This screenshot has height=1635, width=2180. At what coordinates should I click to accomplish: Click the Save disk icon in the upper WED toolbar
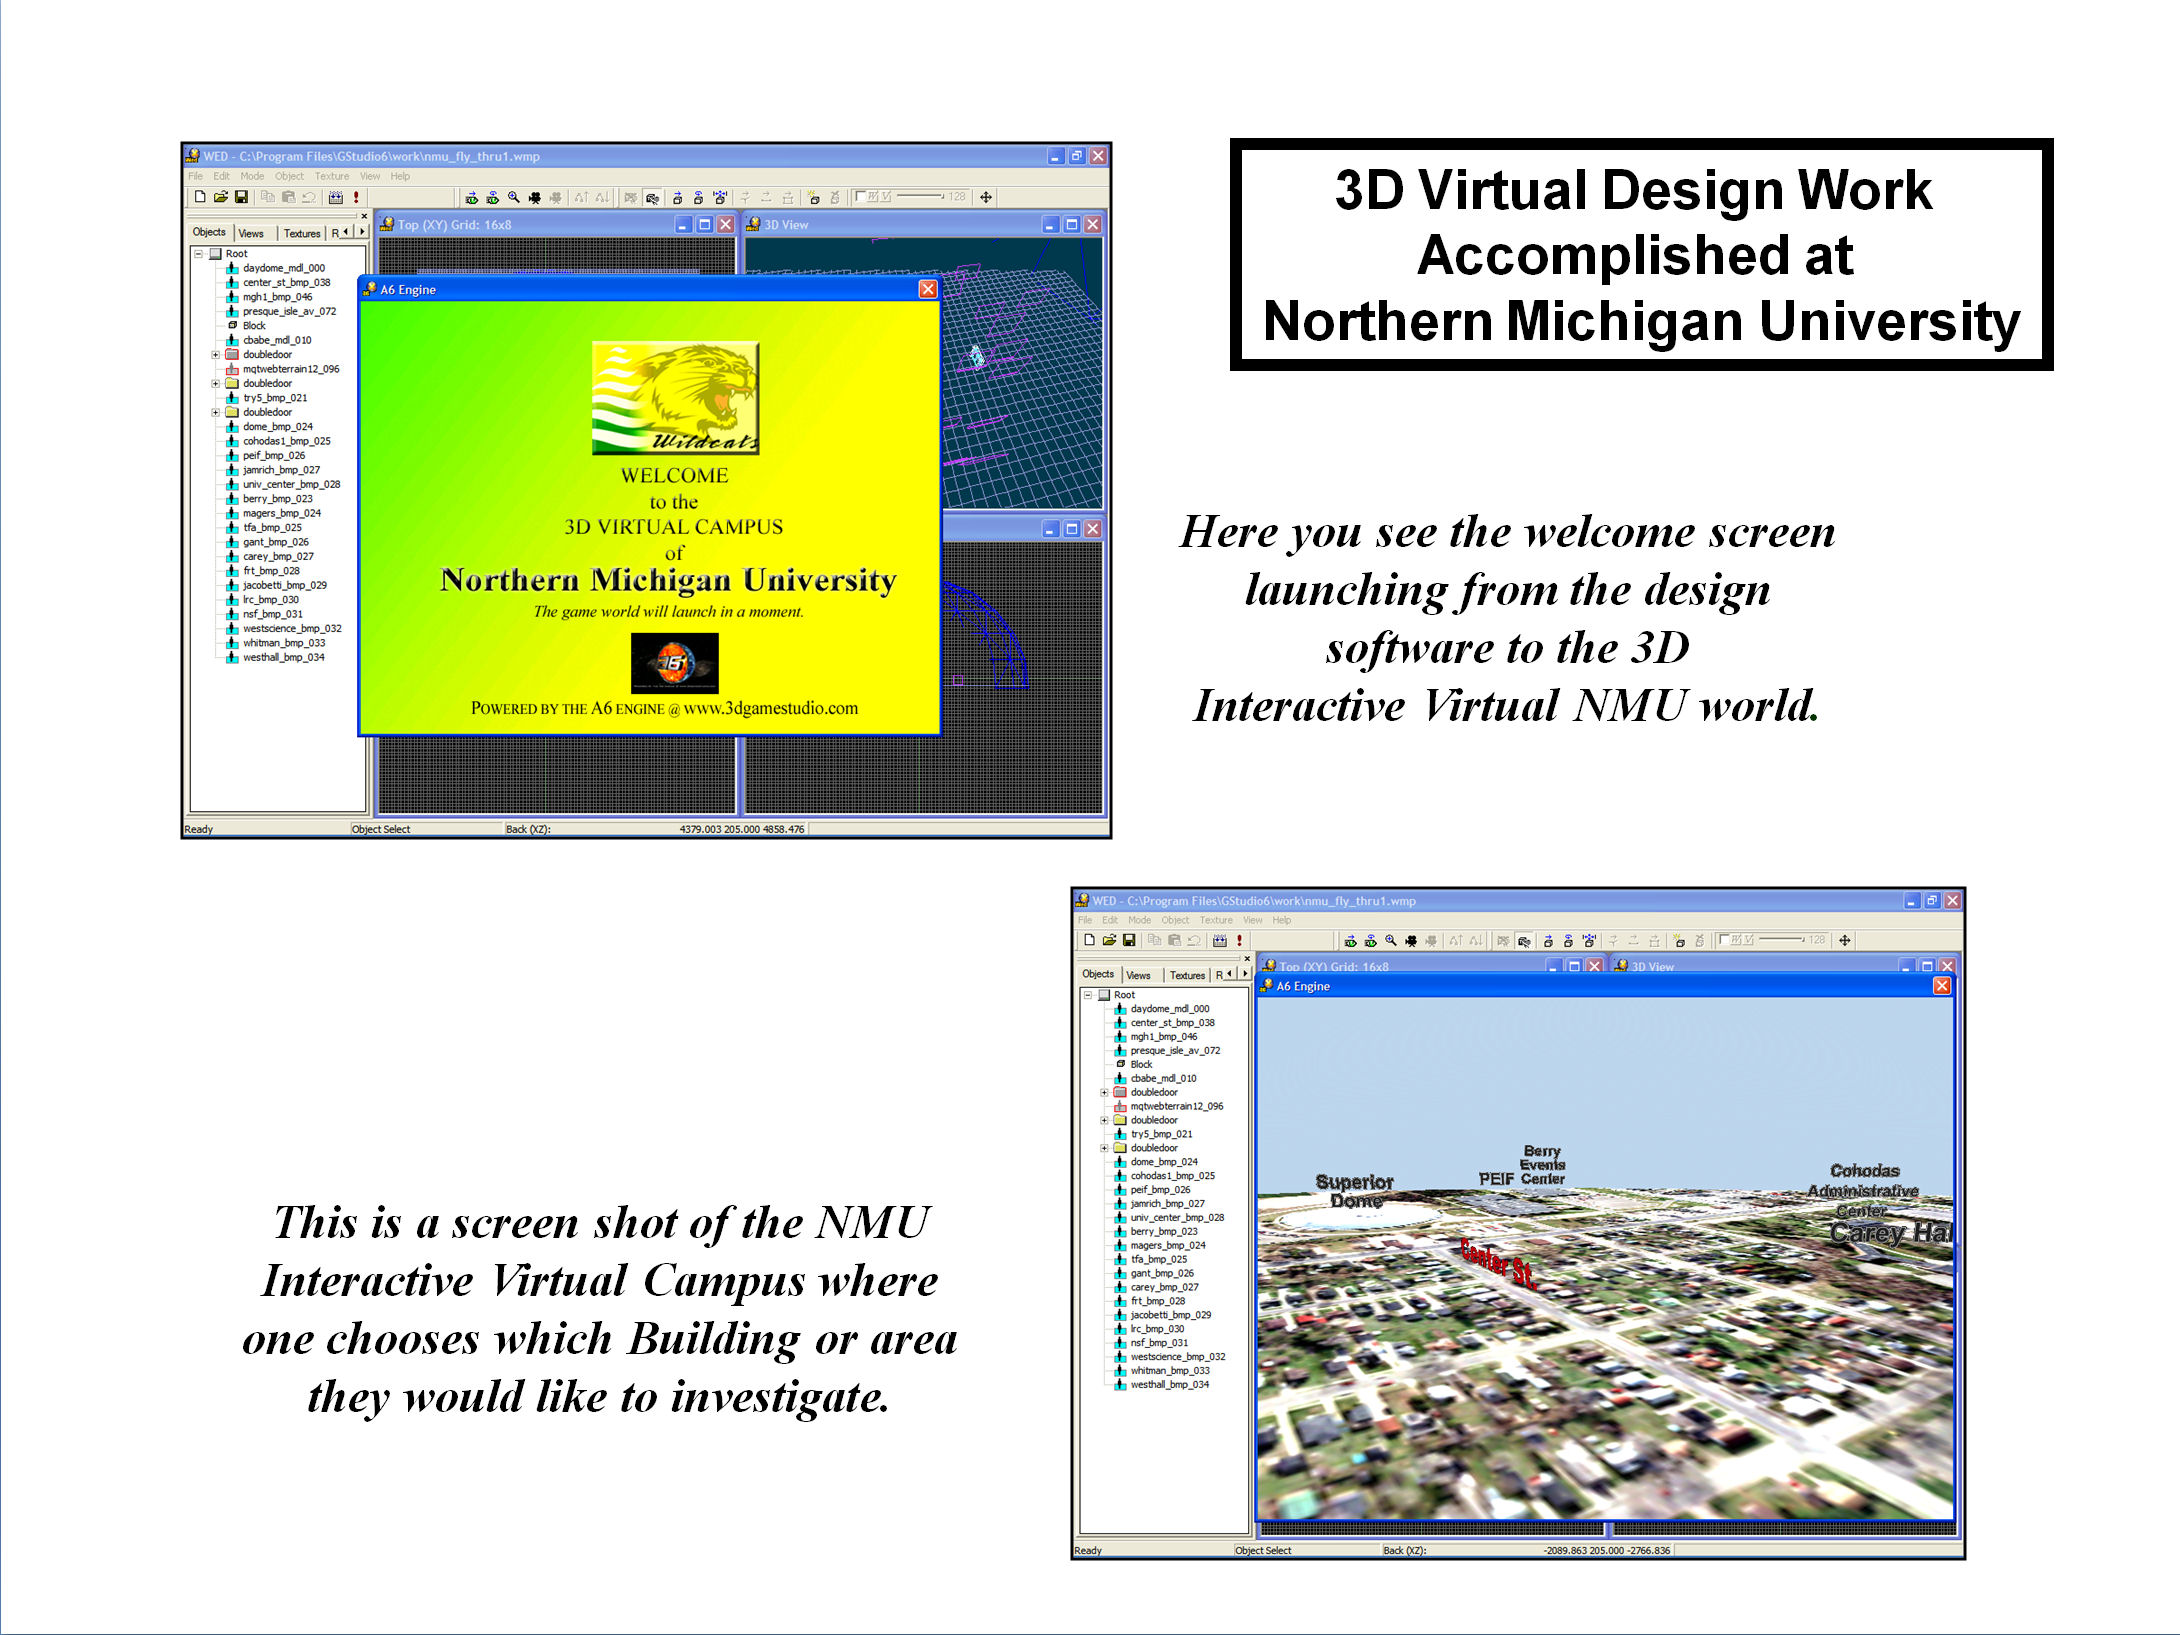tap(241, 197)
